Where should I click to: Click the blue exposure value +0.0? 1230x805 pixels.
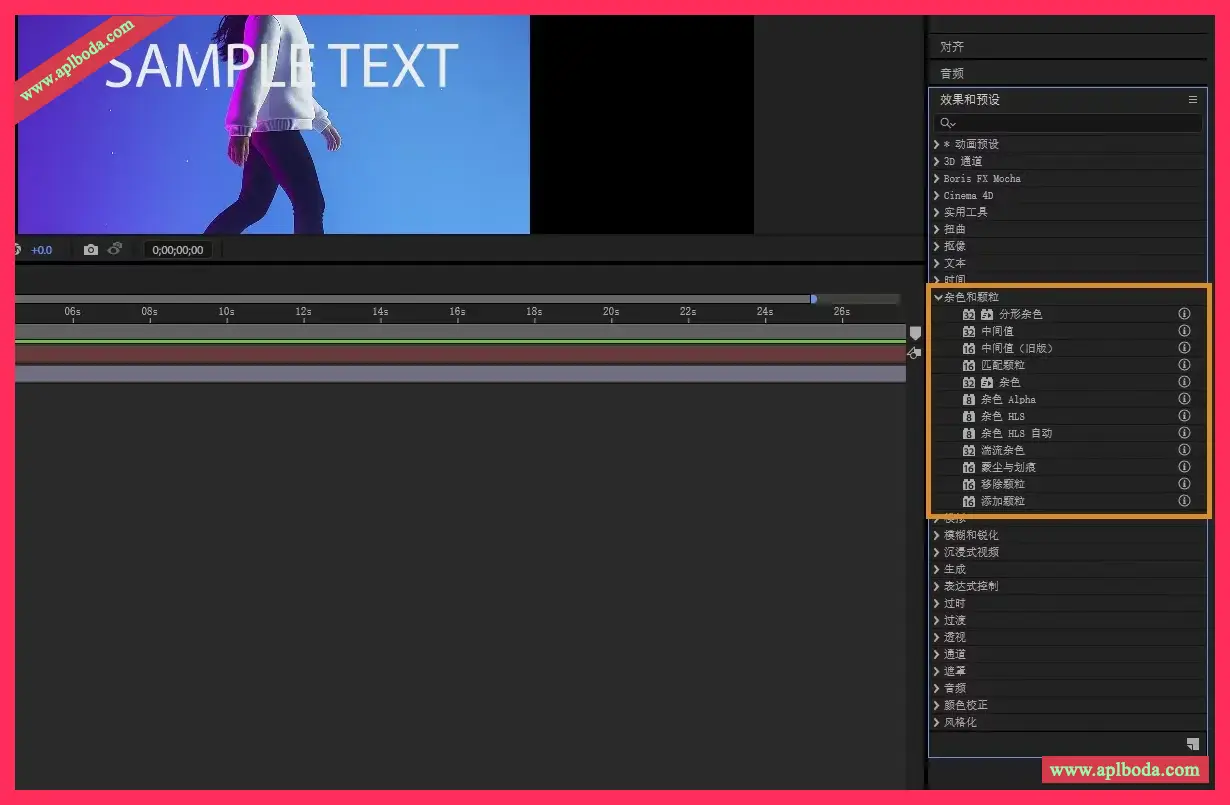pos(41,250)
